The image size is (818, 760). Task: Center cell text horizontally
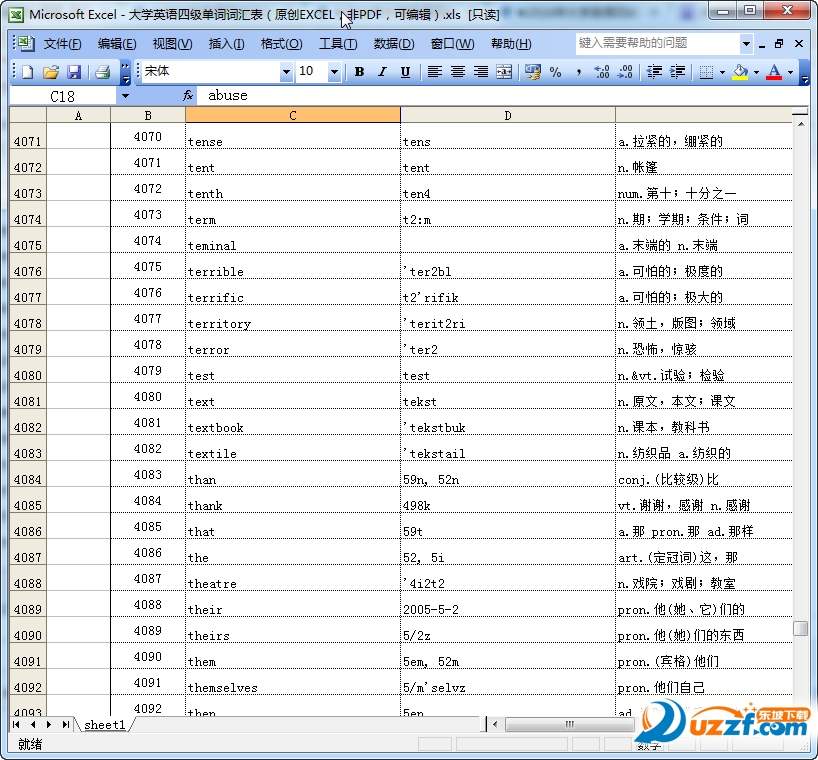click(458, 72)
